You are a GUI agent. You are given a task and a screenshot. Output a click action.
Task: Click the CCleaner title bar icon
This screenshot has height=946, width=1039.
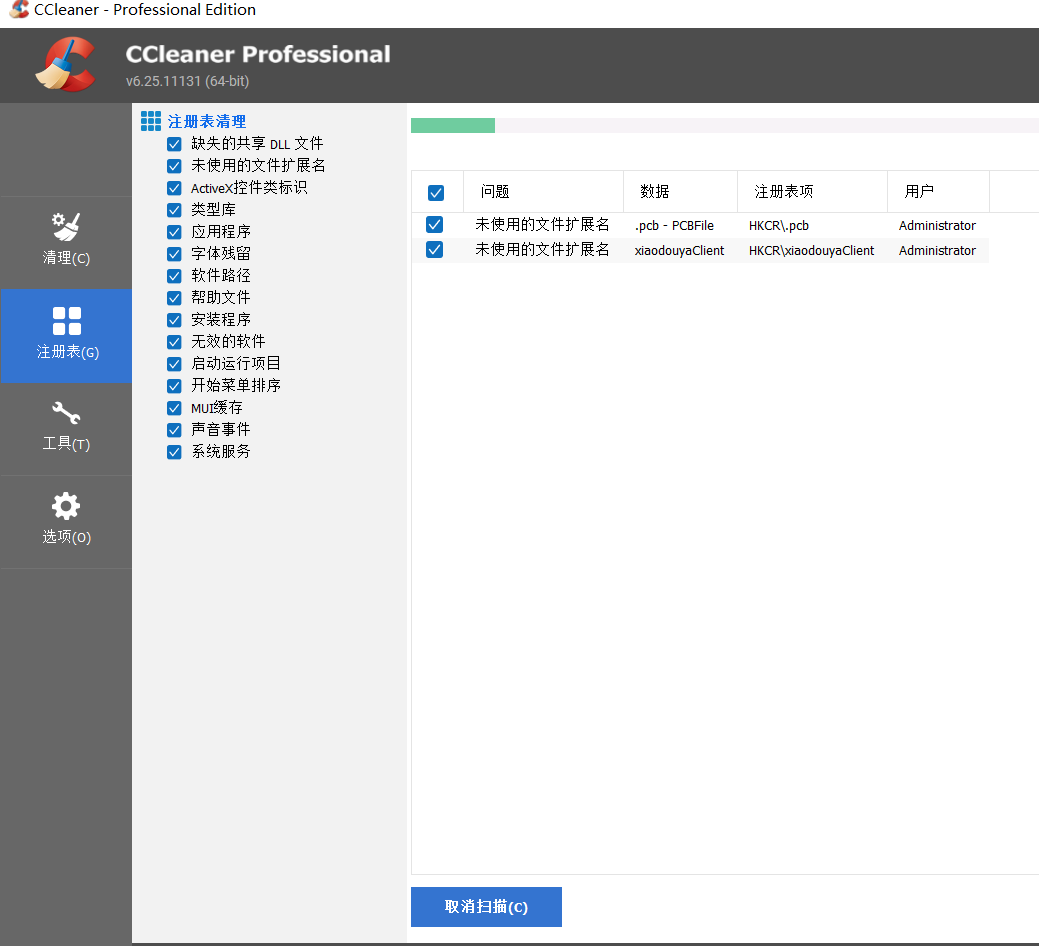pyautogui.click(x=19, y=9)
